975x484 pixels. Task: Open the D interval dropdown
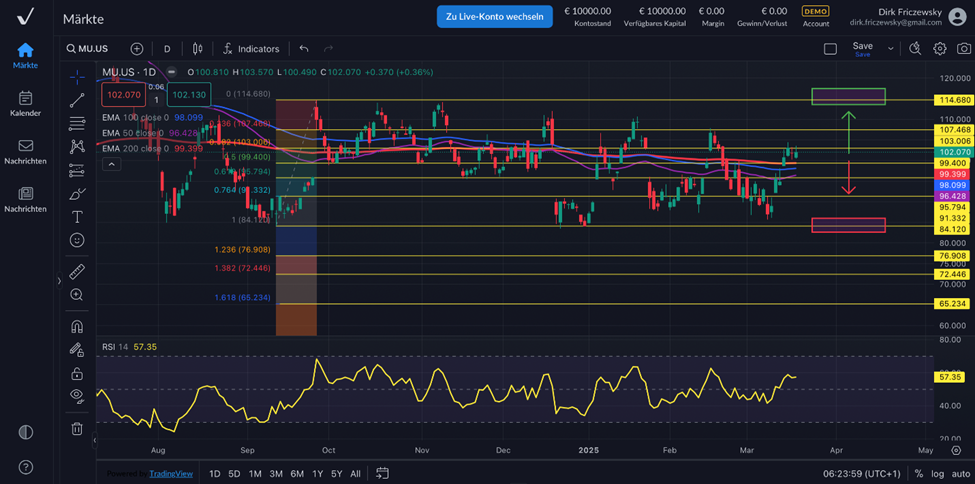pos(167,48)
